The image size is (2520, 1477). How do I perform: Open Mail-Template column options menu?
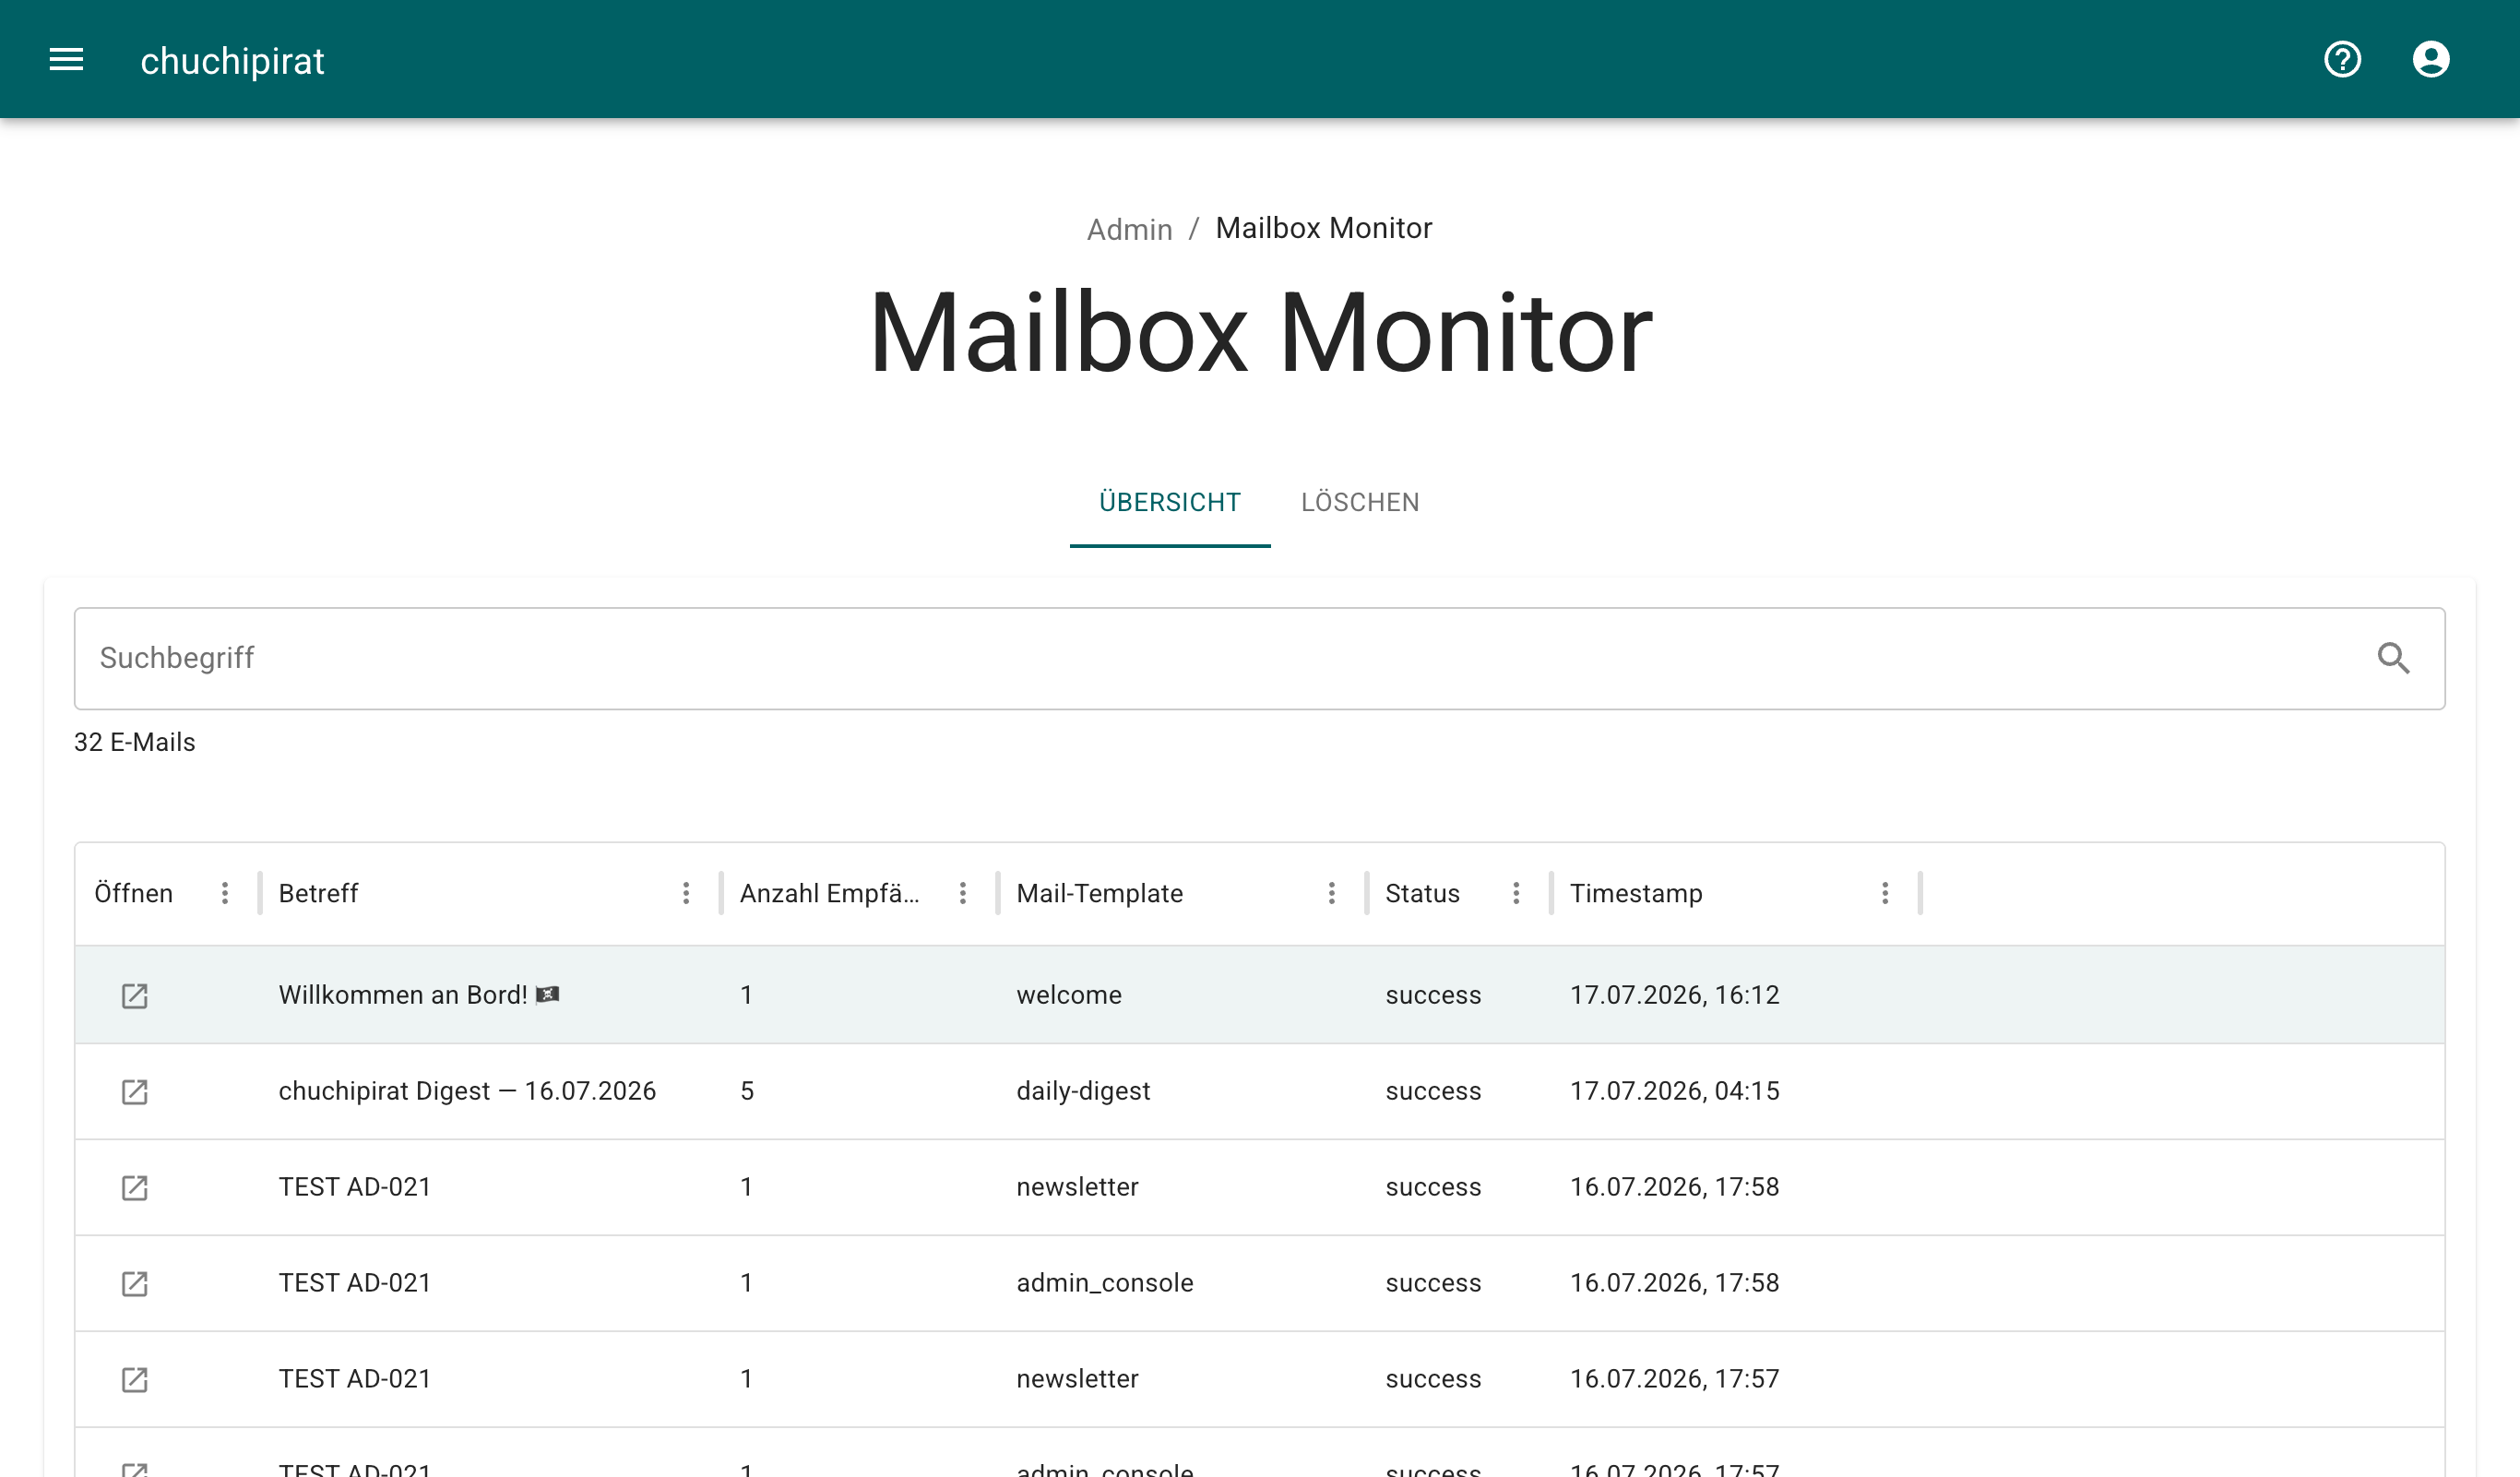tap(1332, 893)
